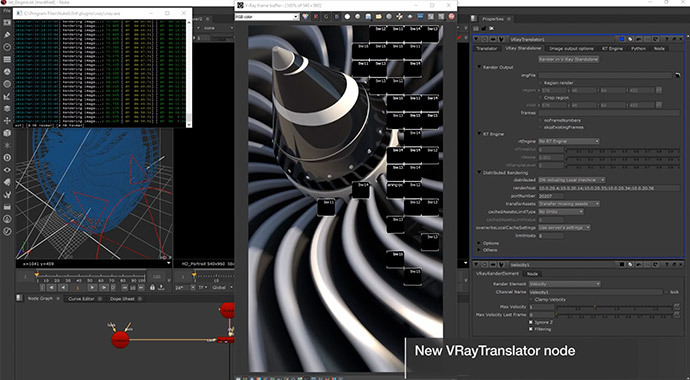Click the white circle icon in frame buffer toolbar

[347, 17]
